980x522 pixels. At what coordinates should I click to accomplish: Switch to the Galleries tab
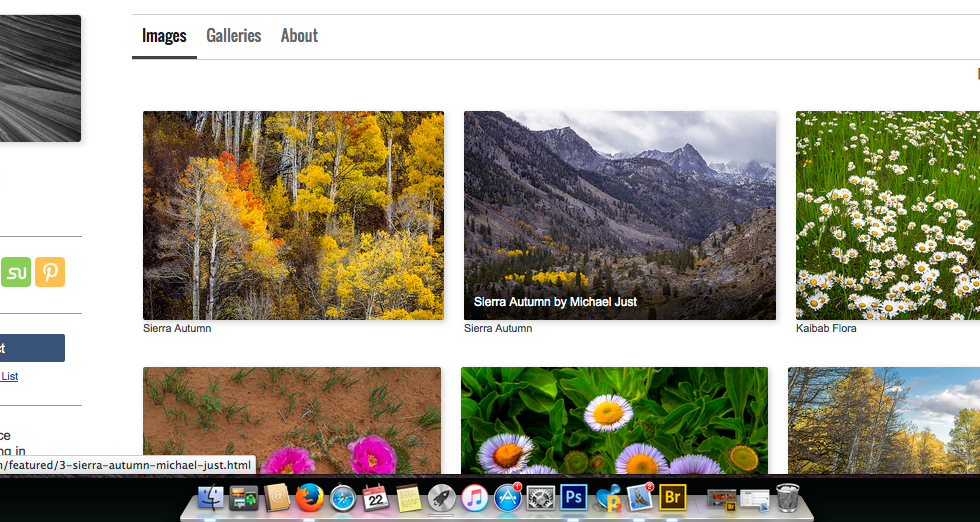[x=233, y=36]
